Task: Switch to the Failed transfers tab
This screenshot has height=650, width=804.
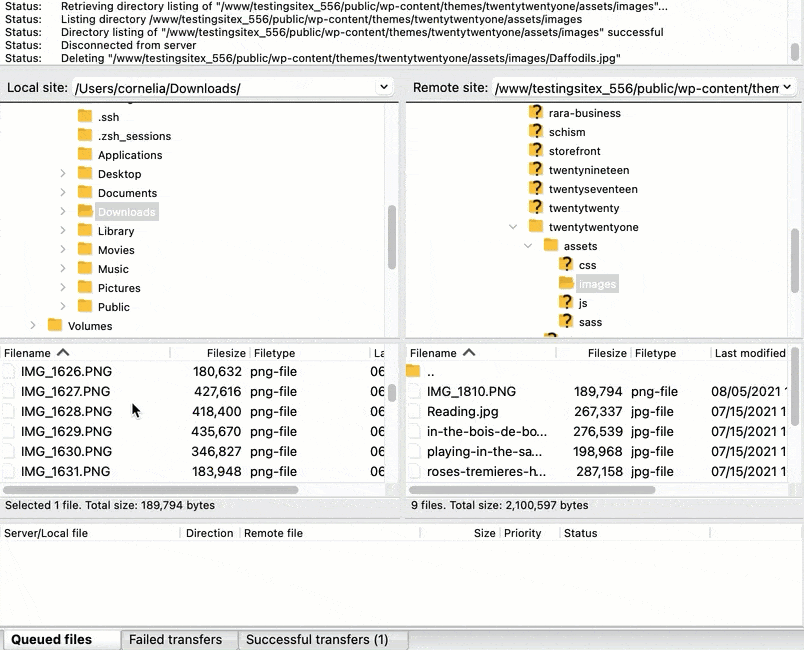Action: click(178, 639)
